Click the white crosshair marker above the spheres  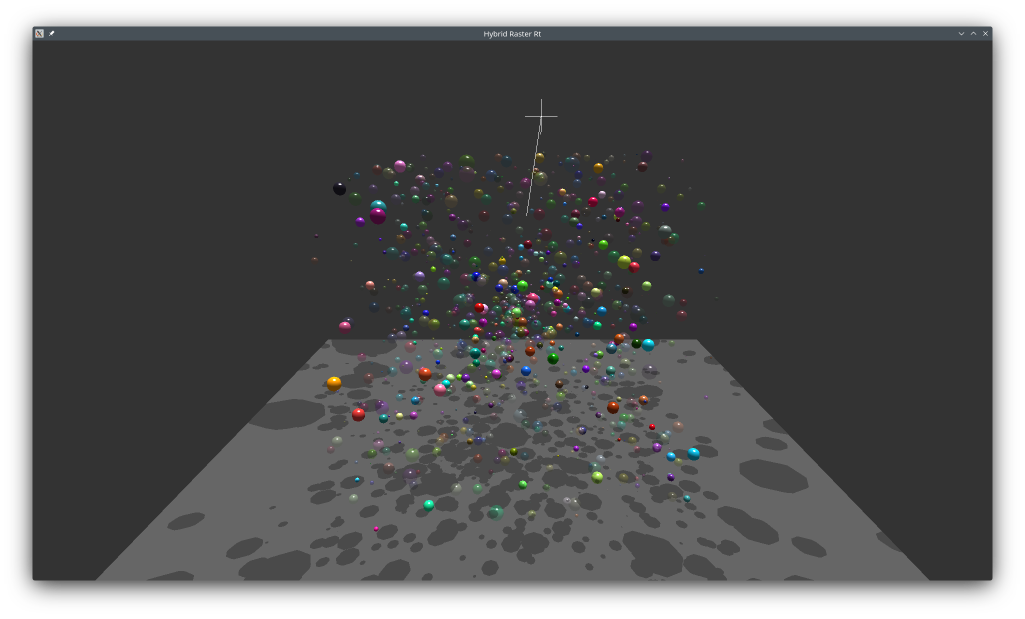pyautogui.click(x=541, y=116)
